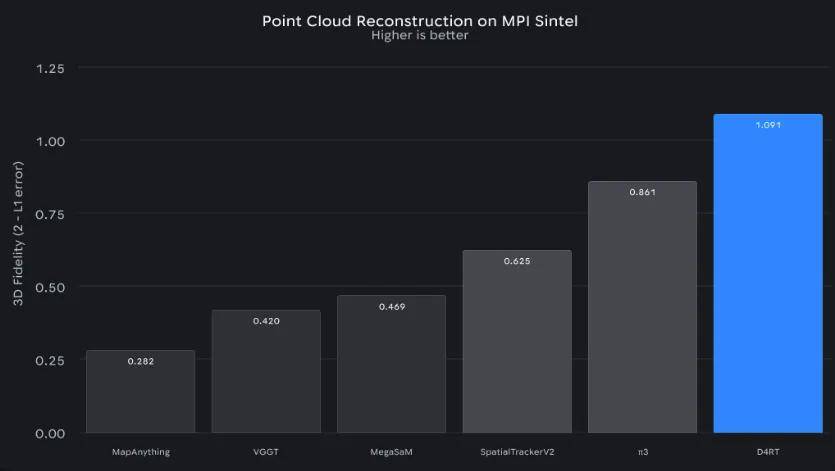The height and width of the screenshot is (471, 835).
Task: Click the 0.282 value label
Action: (140, 360)
